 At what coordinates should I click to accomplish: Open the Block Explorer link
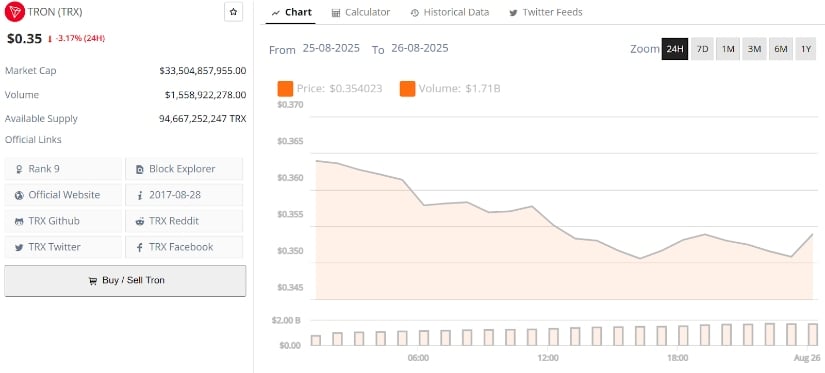pos(184,169)
